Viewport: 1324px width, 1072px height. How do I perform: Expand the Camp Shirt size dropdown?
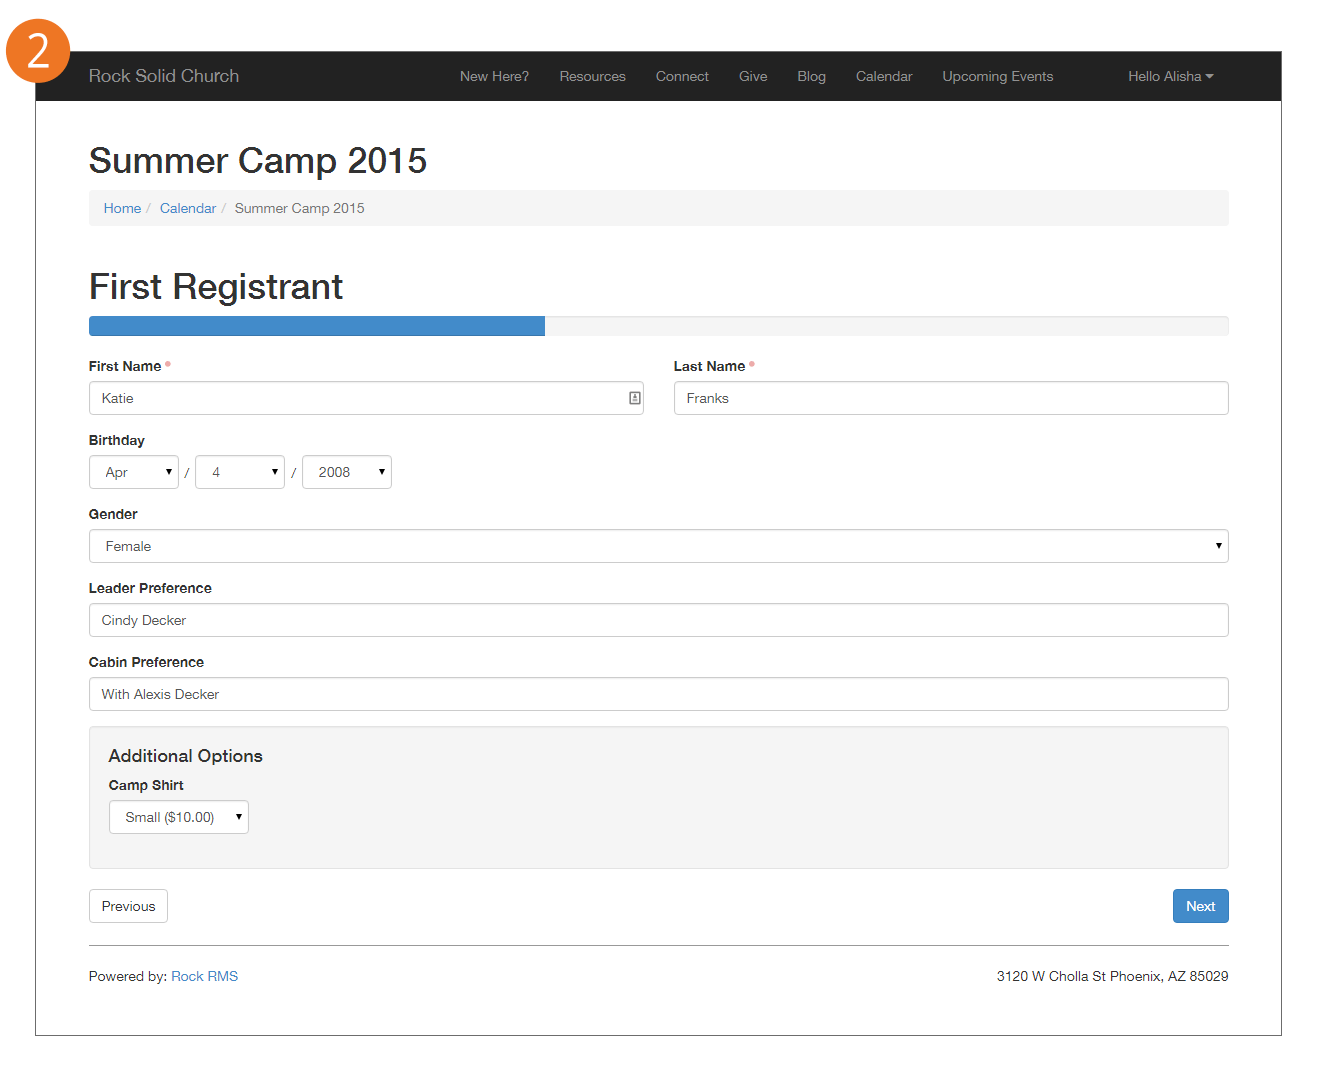click(x=178, y=817)
